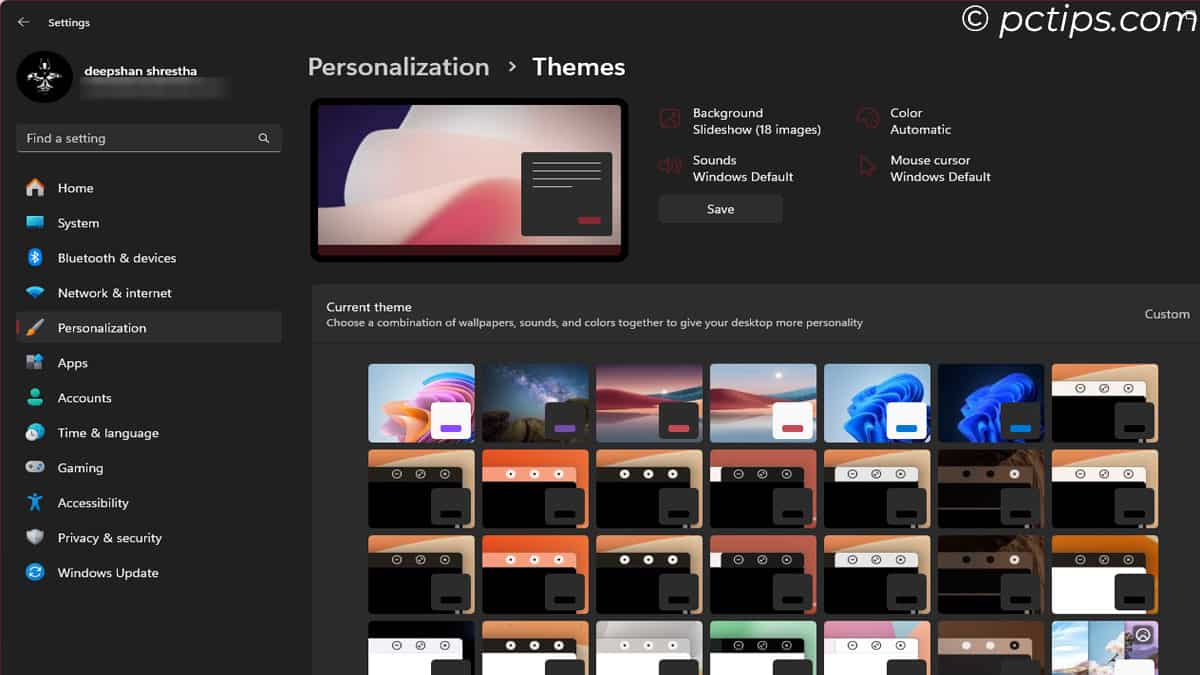Click the Network & internet globe icon
This screenshot has width=1200, height=675.
tap(32, 292)
